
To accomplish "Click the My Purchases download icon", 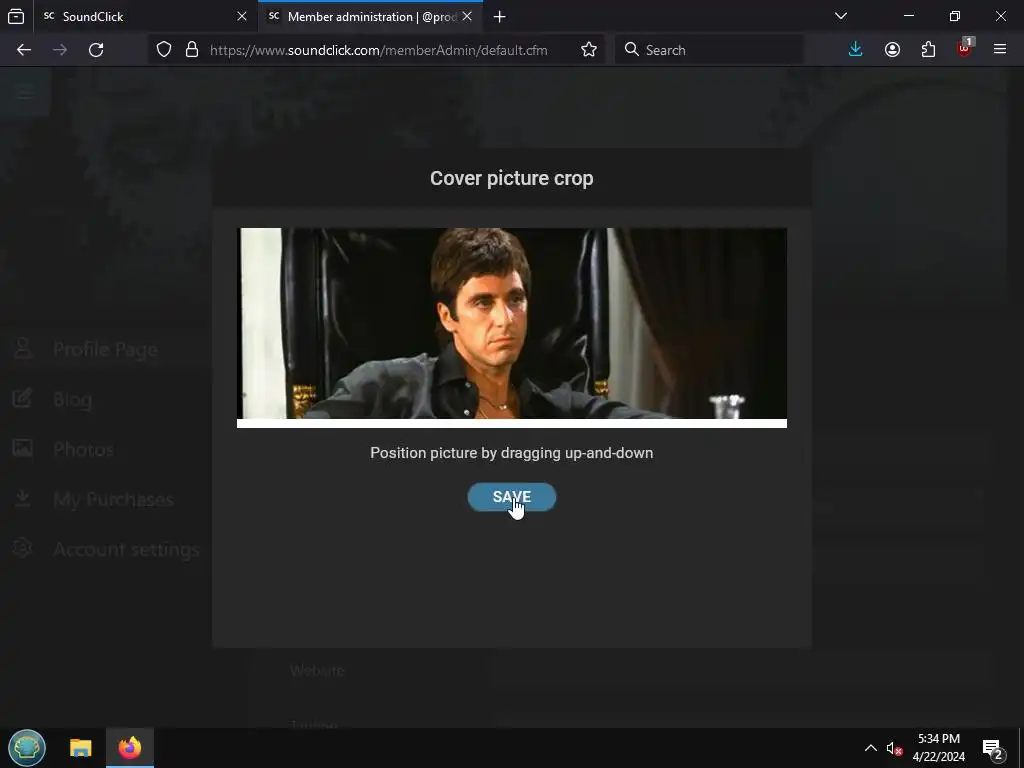I will coord(23,498).
